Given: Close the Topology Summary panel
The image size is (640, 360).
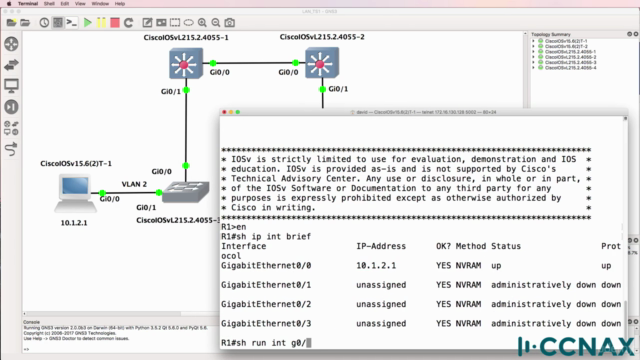Looking at the screenshot, I should point(636,34).
